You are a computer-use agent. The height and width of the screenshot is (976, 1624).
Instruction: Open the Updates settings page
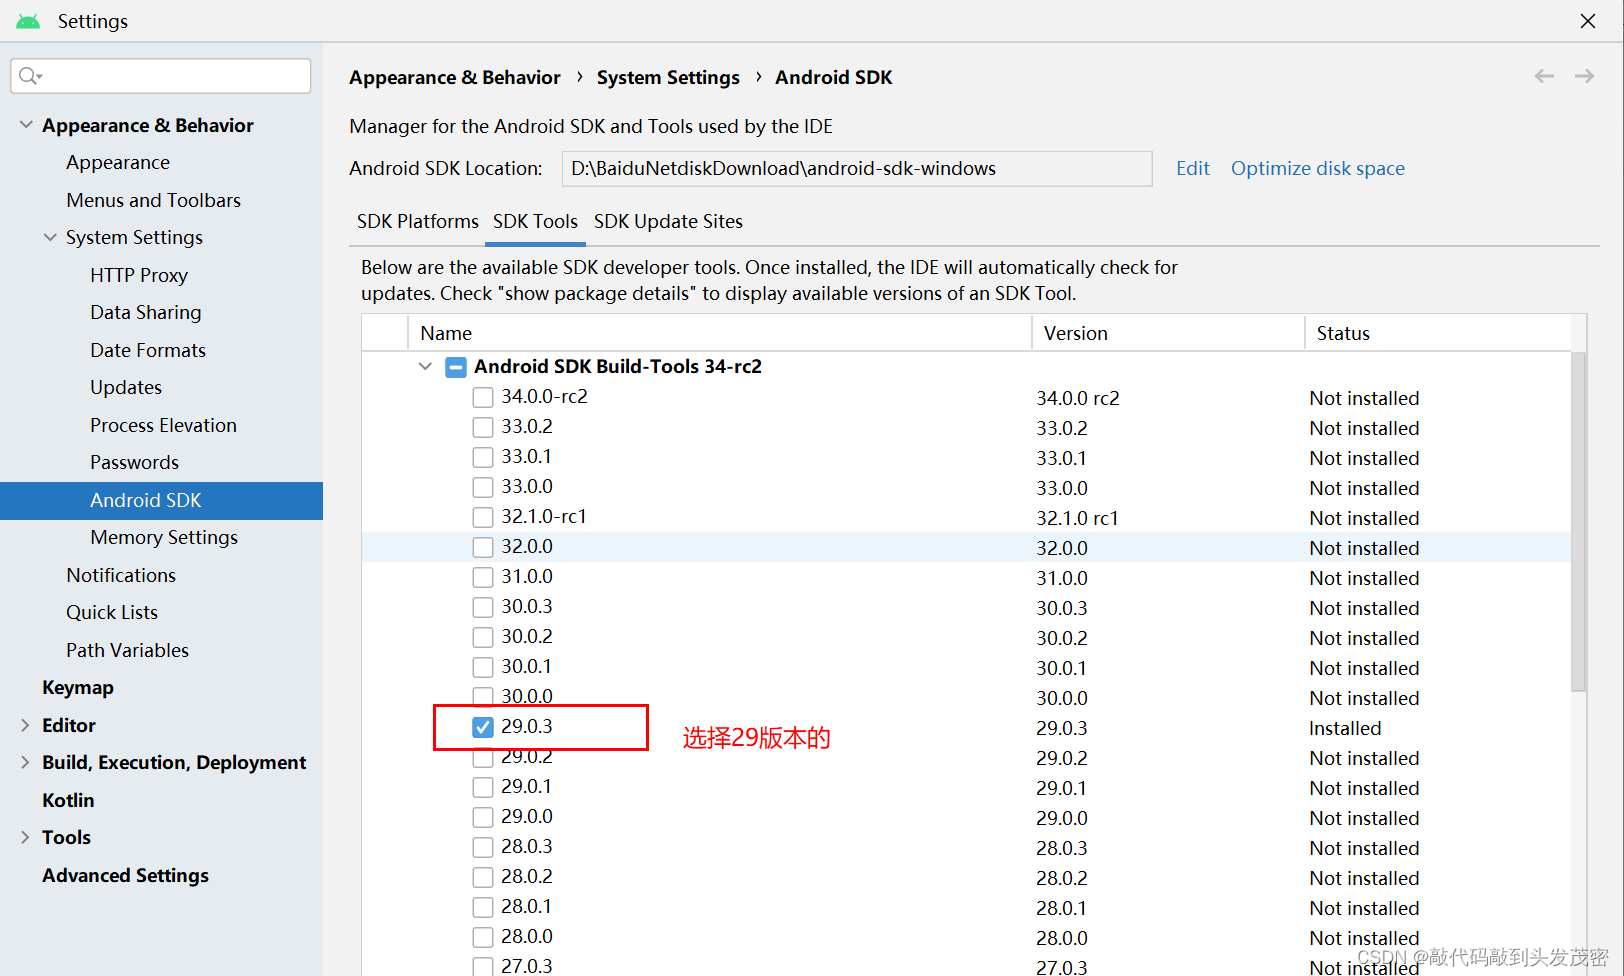click(x=126, y=387)
